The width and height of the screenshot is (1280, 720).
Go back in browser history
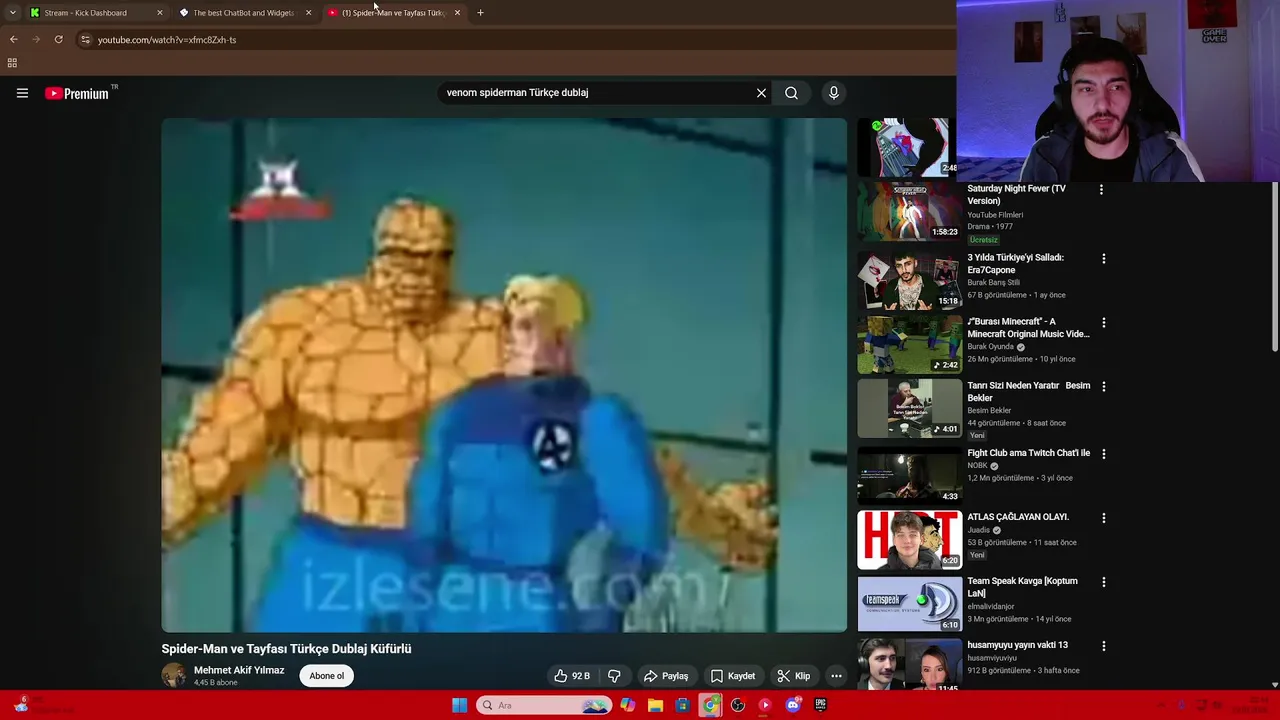point(13,40)
